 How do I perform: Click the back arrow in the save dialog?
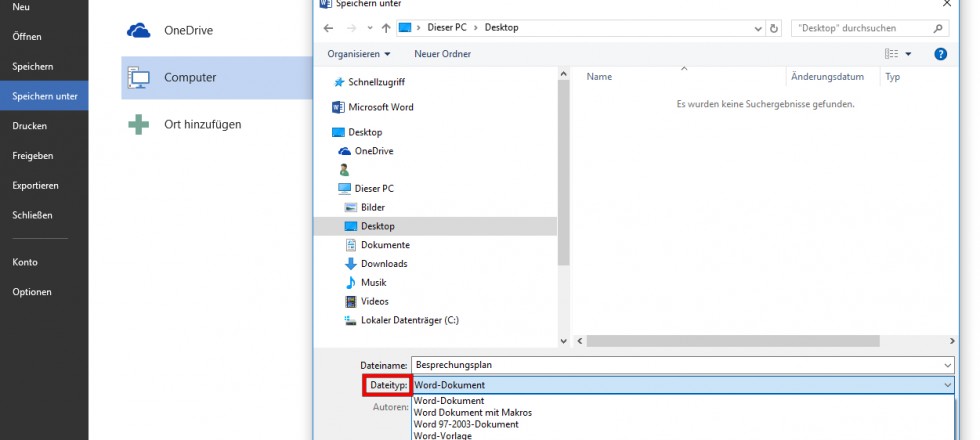(x=329, y=28)
